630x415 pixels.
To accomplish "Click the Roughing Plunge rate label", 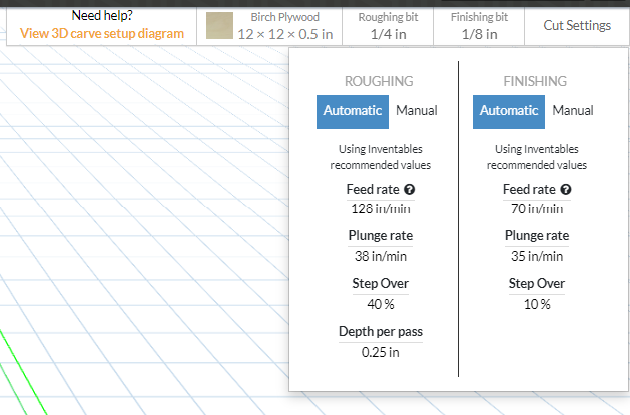I will tap(381, 235).
